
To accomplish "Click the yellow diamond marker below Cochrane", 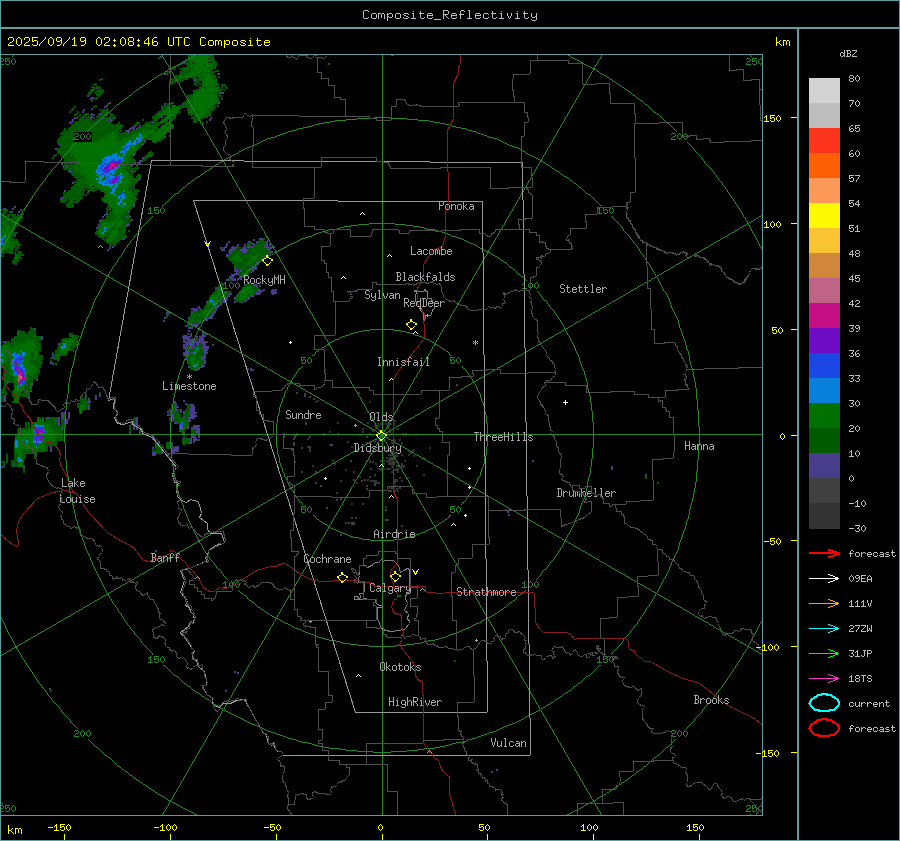I will pyautogui.click(x=342, y=578).
